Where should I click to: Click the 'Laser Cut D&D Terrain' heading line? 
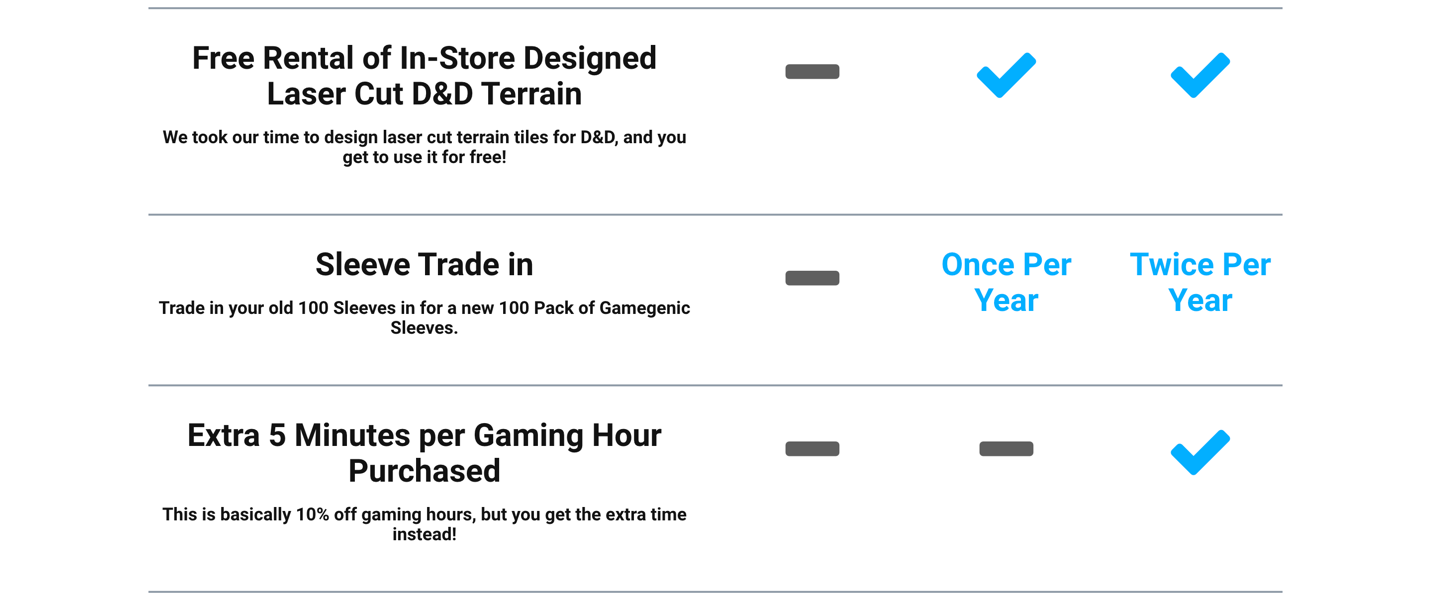[x=424, y=94]
